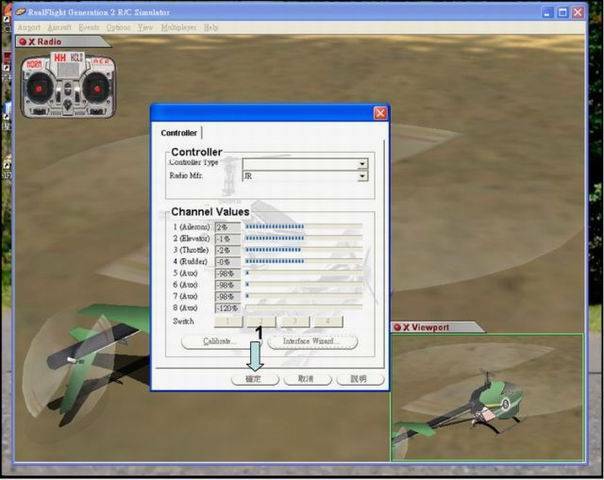Screen dimensions: 604x480
Task: Expand the Controller Type dropdown
Action: (362, 164)
